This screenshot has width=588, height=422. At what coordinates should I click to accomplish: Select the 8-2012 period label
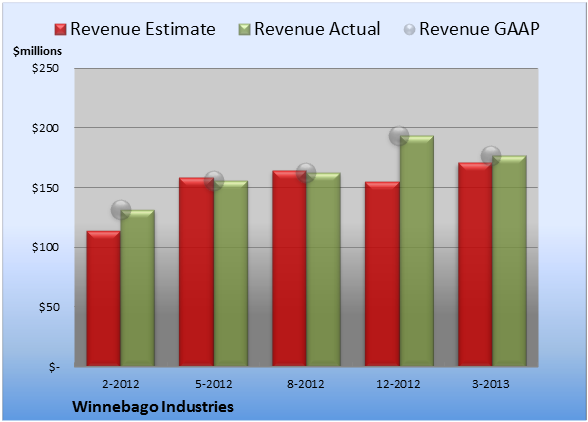306,384
